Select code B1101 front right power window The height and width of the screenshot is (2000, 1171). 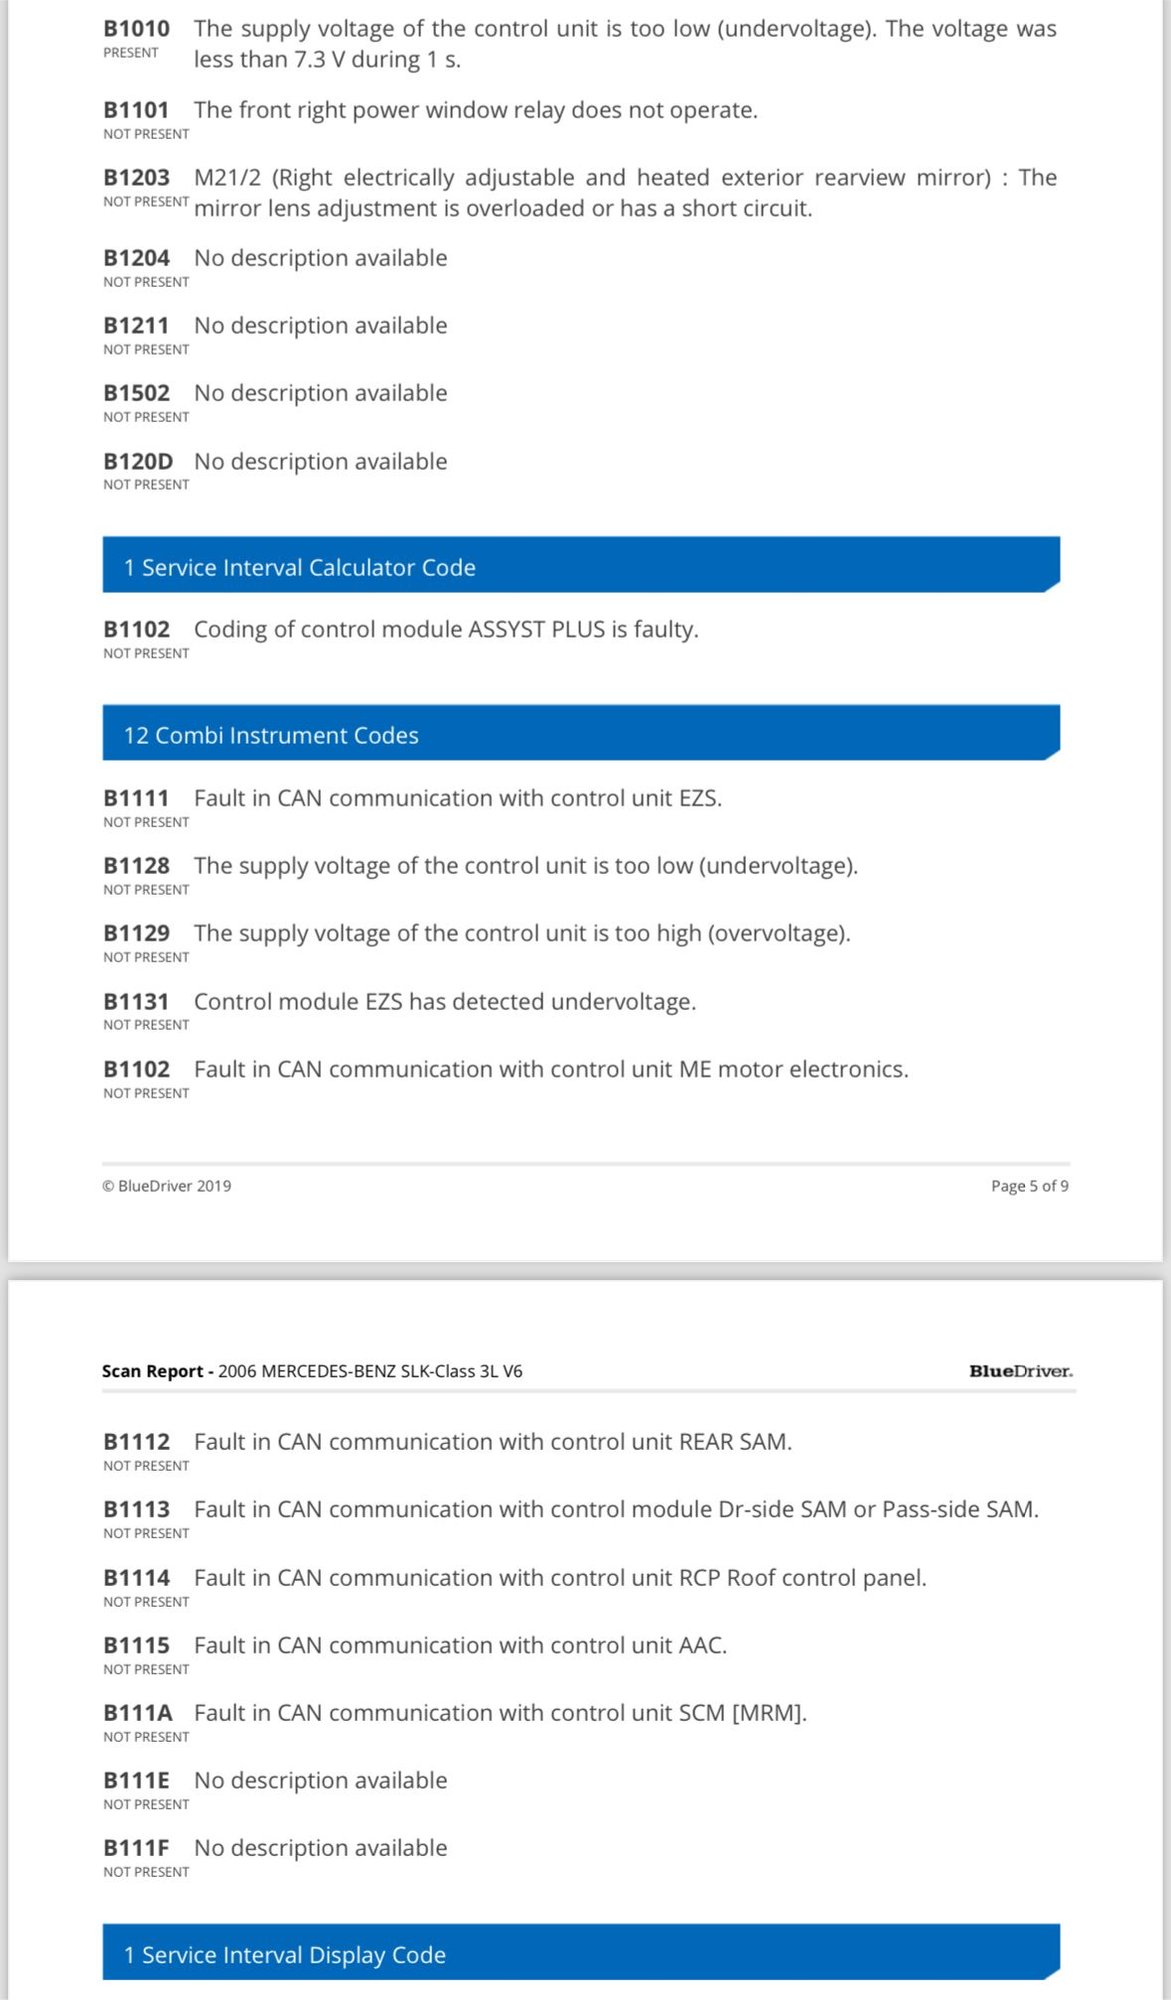(x=430, y=119)
